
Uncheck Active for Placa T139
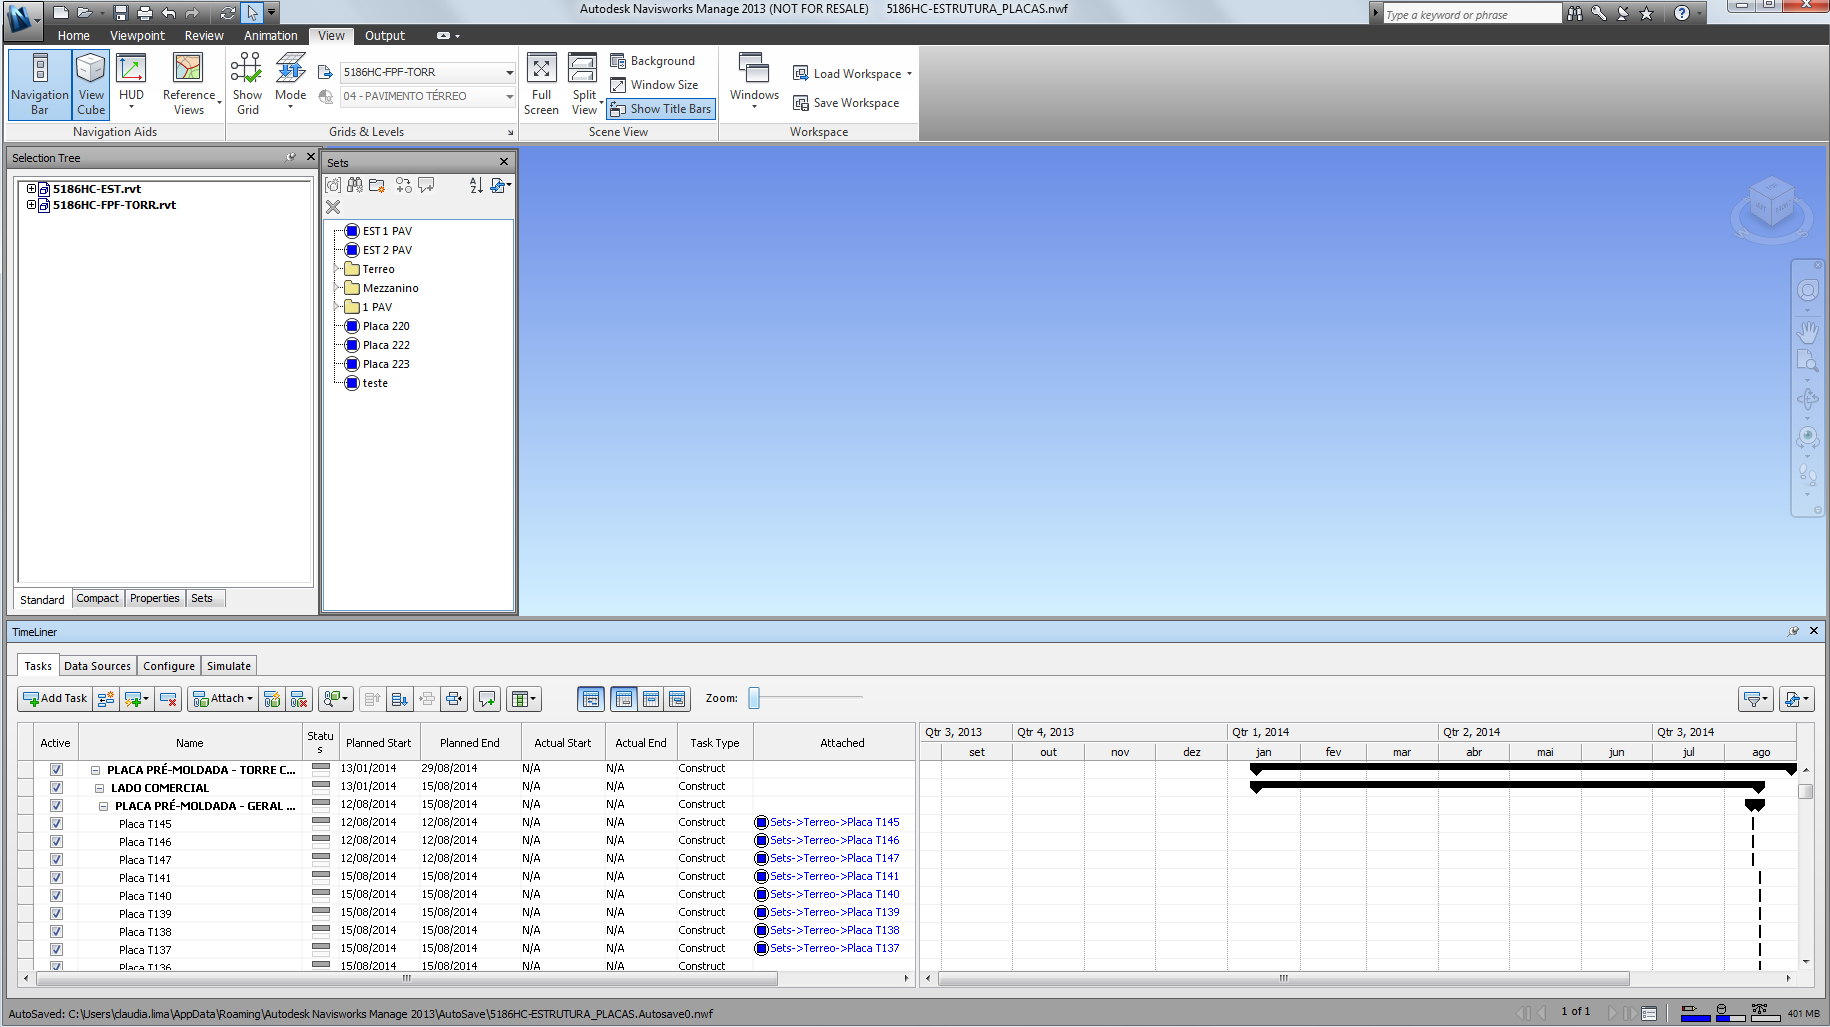(x=56, y=913)
